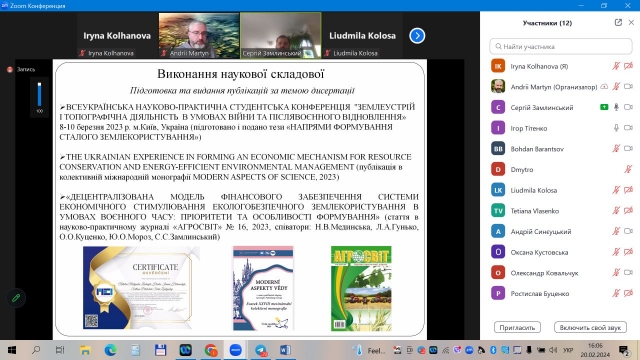Click Сергій Замлинський's microphone icon

click(616, 107)
